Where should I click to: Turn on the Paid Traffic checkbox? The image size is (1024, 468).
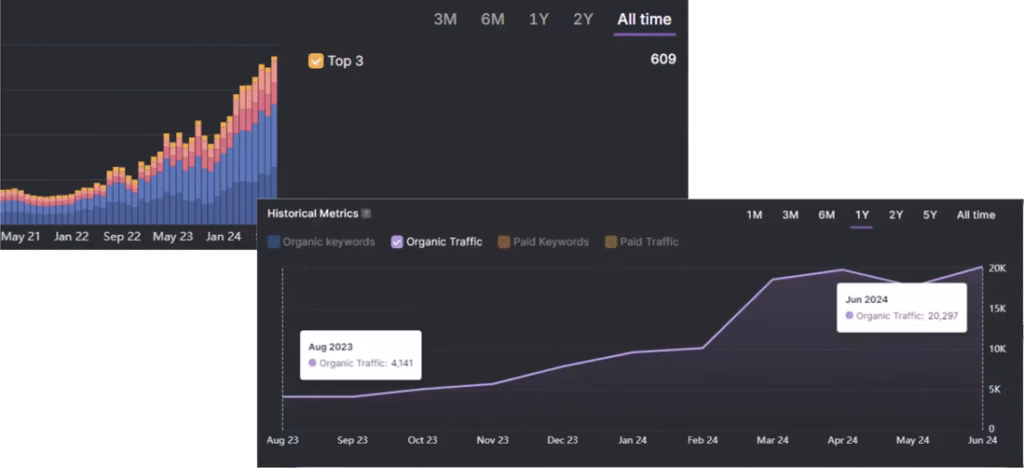click(x=610, y=242)
